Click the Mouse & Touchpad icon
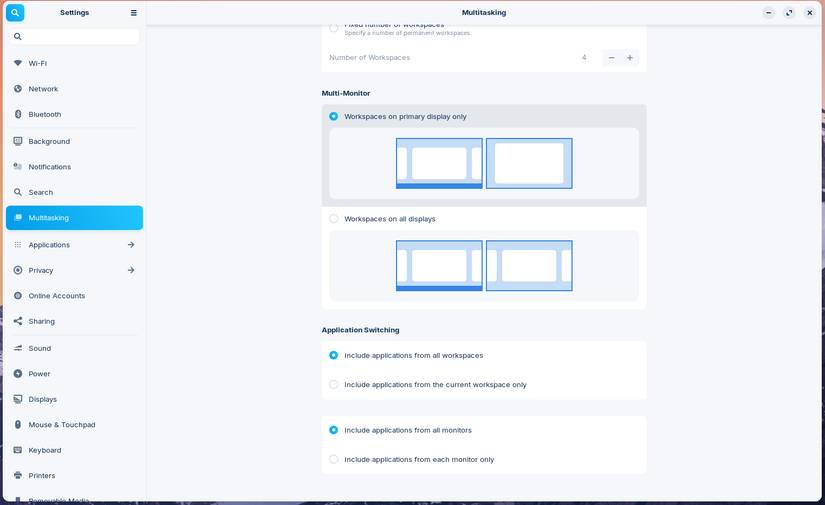 pyautogui.click(x=18, y=425)
